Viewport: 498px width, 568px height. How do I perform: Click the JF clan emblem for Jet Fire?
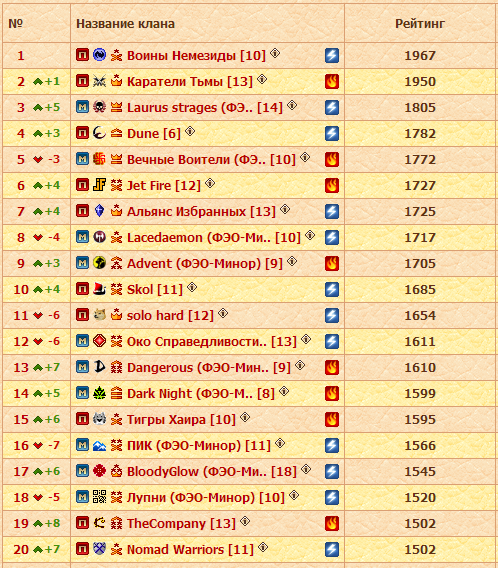pos(99,185)
